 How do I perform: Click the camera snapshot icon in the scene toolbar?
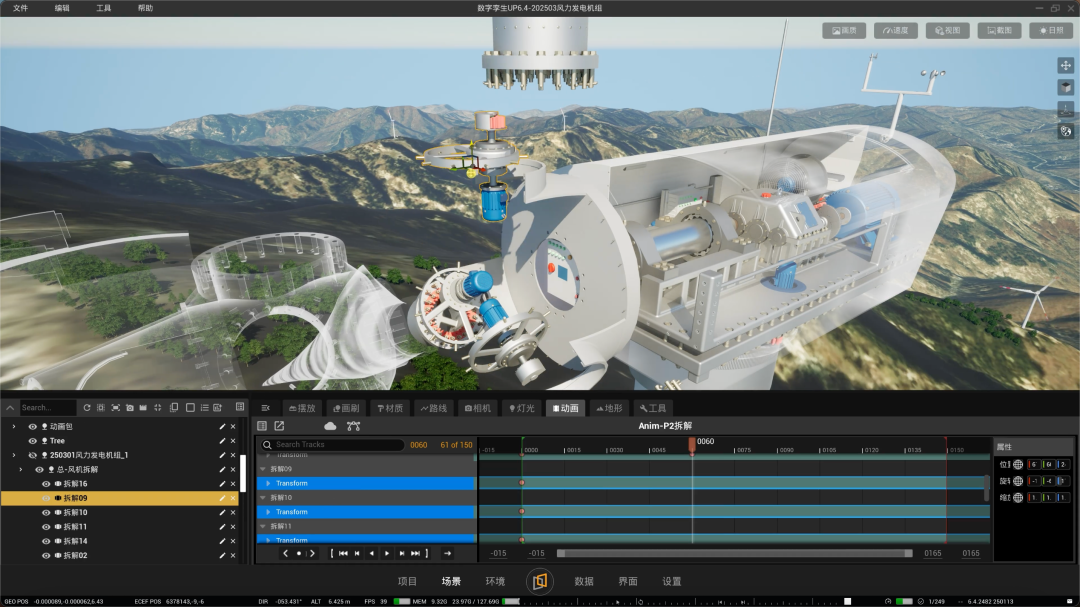(x=129, y=408)
